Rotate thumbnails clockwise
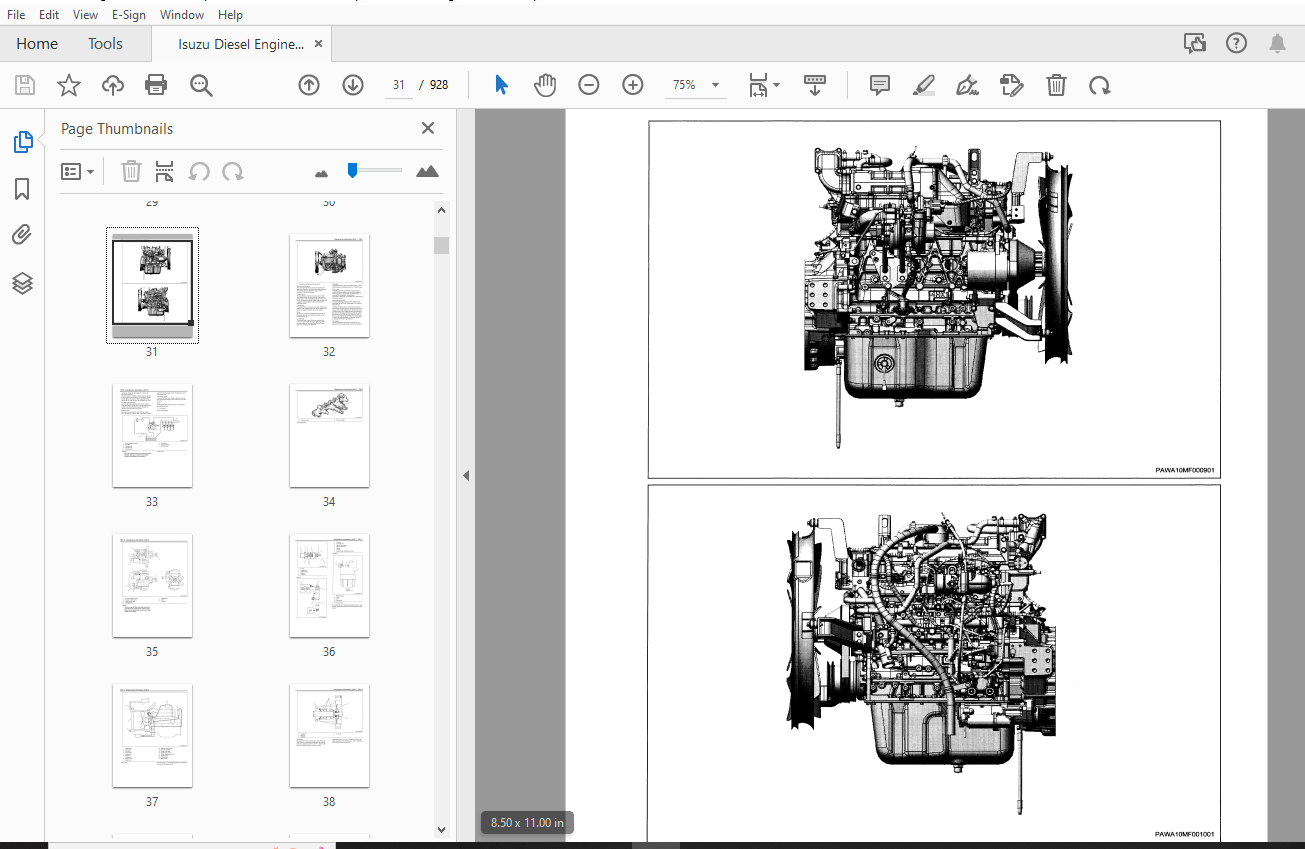The width and height of the screenshot is (1305, 849). [233, 171]
